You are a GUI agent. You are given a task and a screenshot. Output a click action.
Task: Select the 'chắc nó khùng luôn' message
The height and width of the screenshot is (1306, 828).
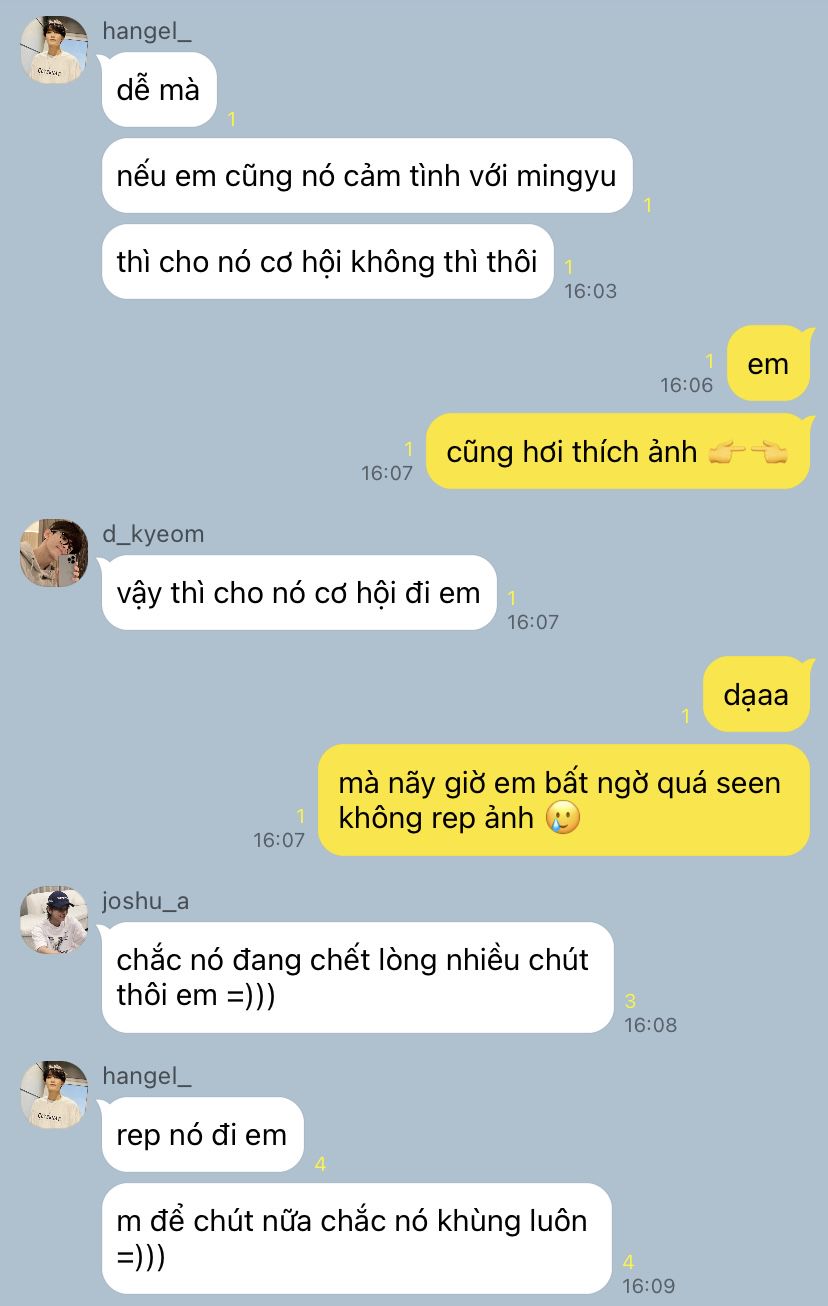(x=356, y=1239)
